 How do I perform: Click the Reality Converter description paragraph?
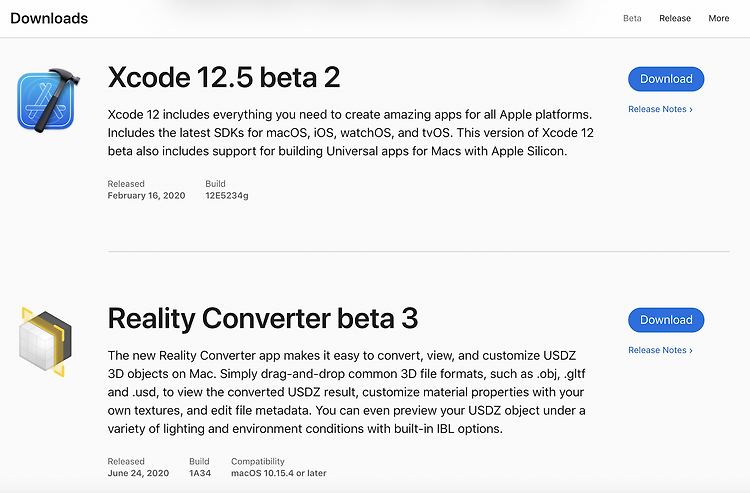coord(347,392)
